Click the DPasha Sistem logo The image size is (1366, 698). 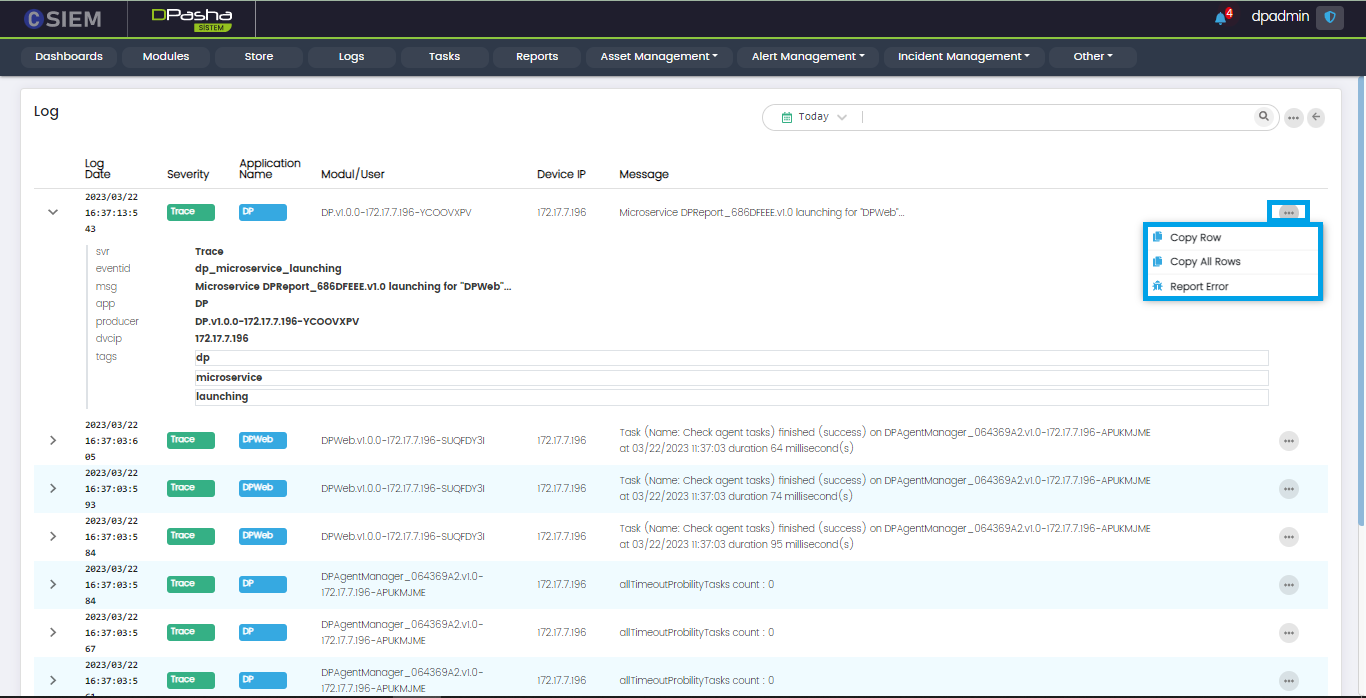click(191, 19)
